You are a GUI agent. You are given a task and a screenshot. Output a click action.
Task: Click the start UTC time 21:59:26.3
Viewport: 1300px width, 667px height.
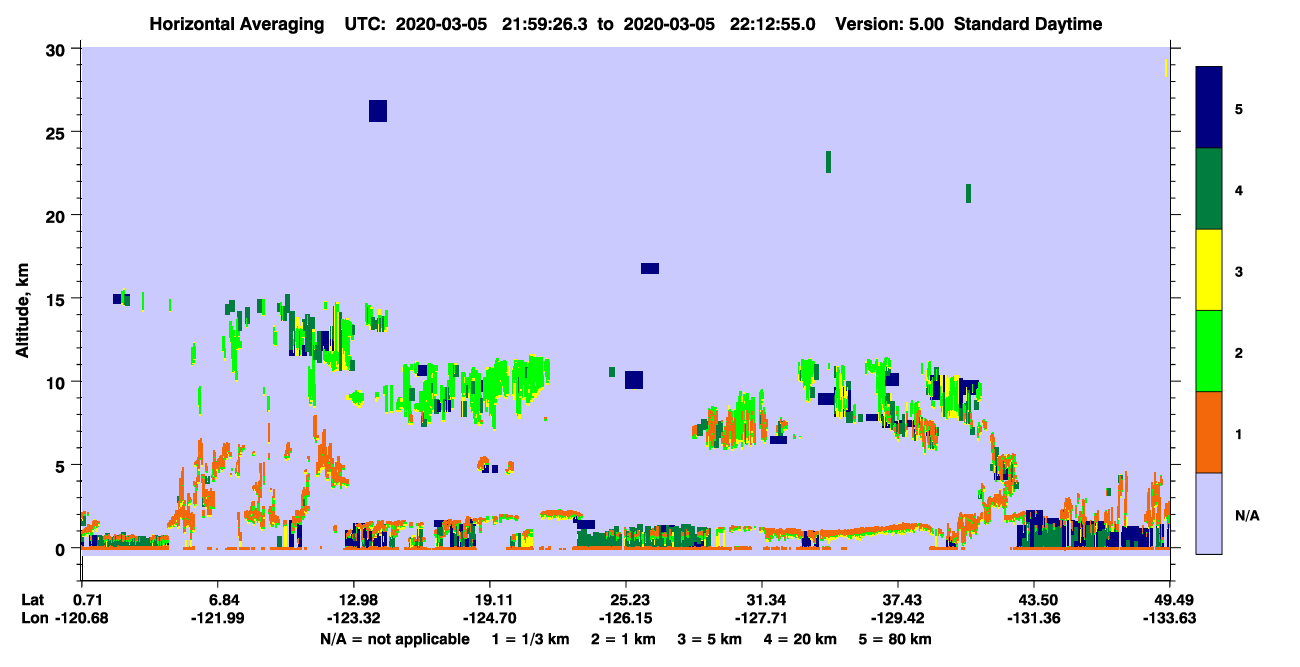click(545, 24)
